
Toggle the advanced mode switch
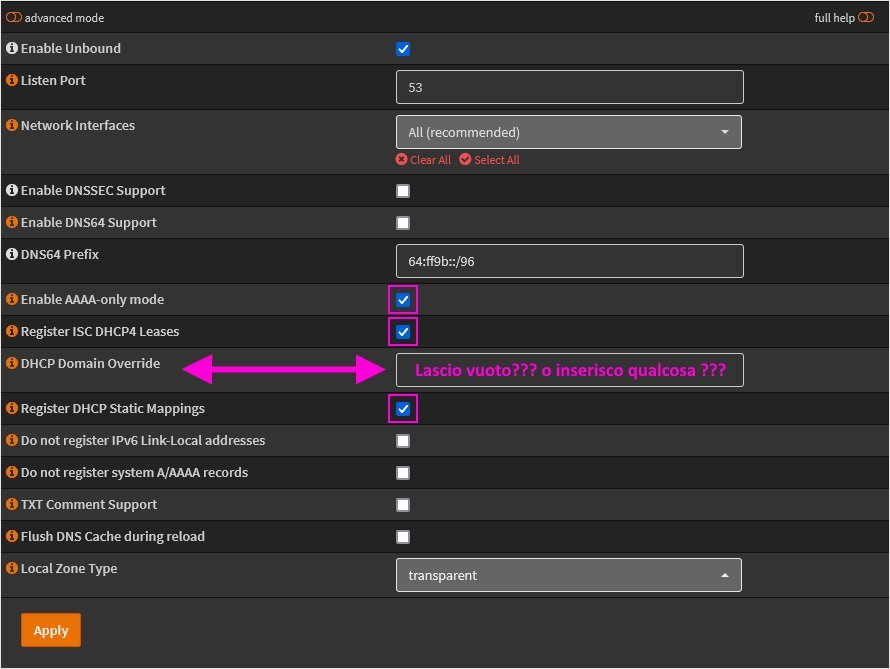click(14, 18)
